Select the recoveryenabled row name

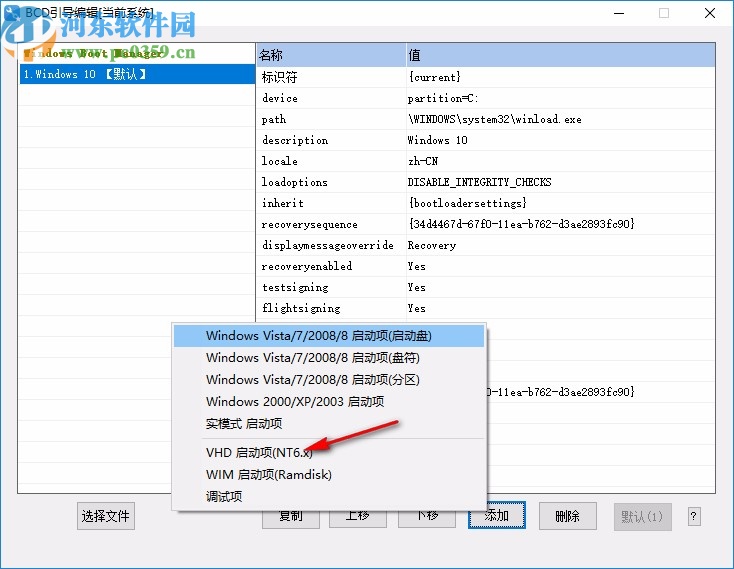[x=307, y=266]
